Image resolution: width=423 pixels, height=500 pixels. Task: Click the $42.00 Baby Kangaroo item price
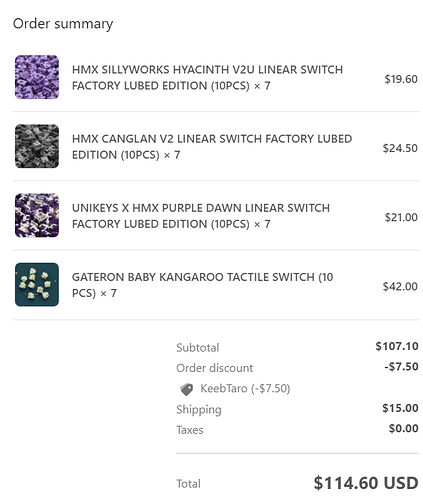(x=400, y=286)
